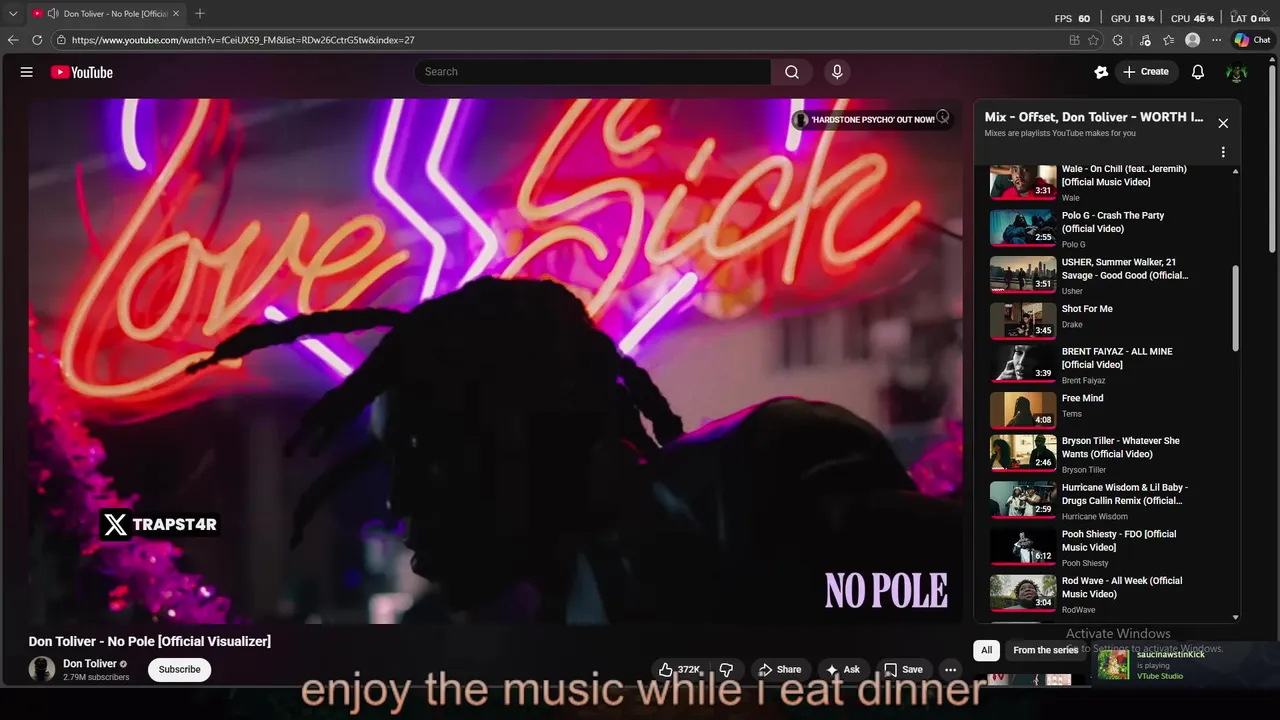This screenshot has width=1280, height=720.
Task: Open the YouTube account avatar menu
Action: point(1237,72)
